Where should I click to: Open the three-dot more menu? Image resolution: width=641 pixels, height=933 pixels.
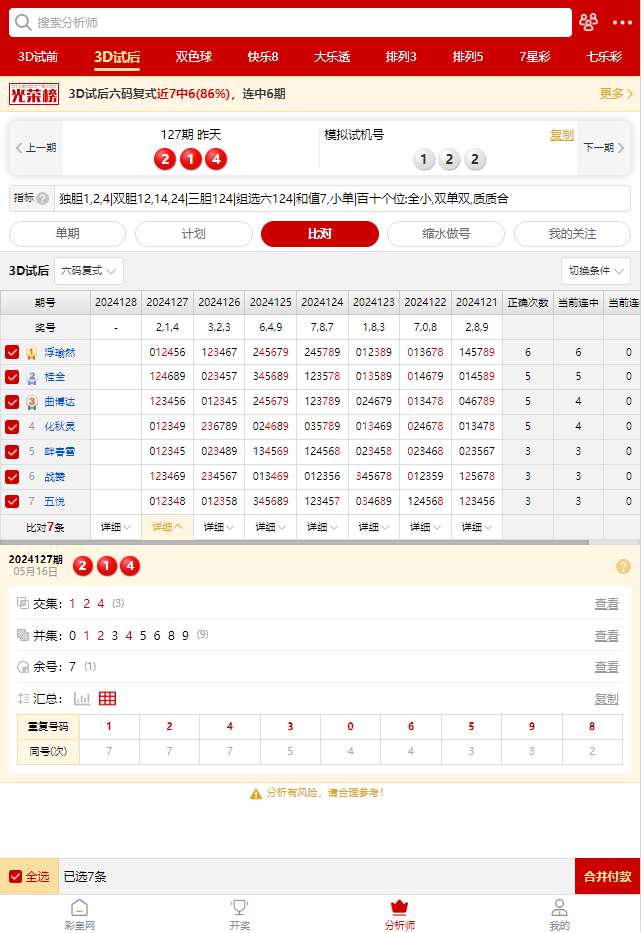click(622, 22)
